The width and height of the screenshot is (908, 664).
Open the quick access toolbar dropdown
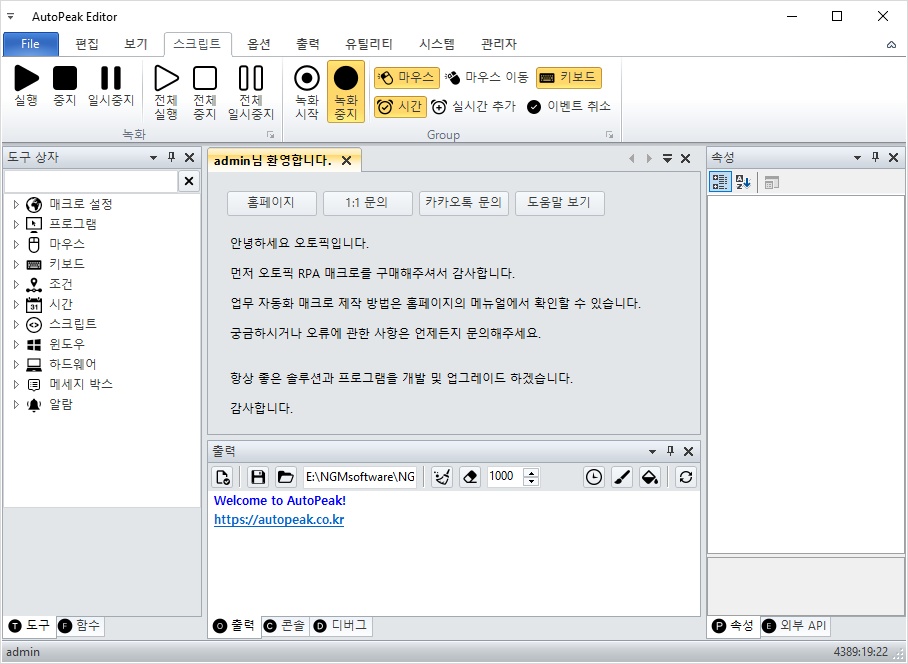tap(10, 16)
